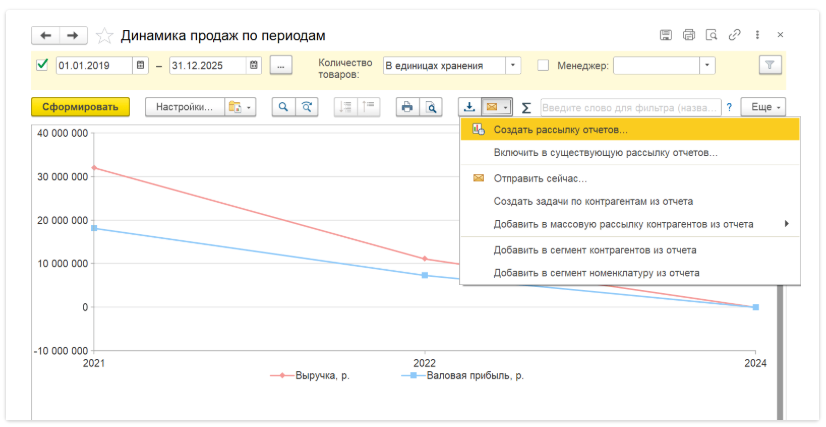826x427 pixels.
Task: Save the report with the floppy disk icon
Action: click(x=666, y=35)
